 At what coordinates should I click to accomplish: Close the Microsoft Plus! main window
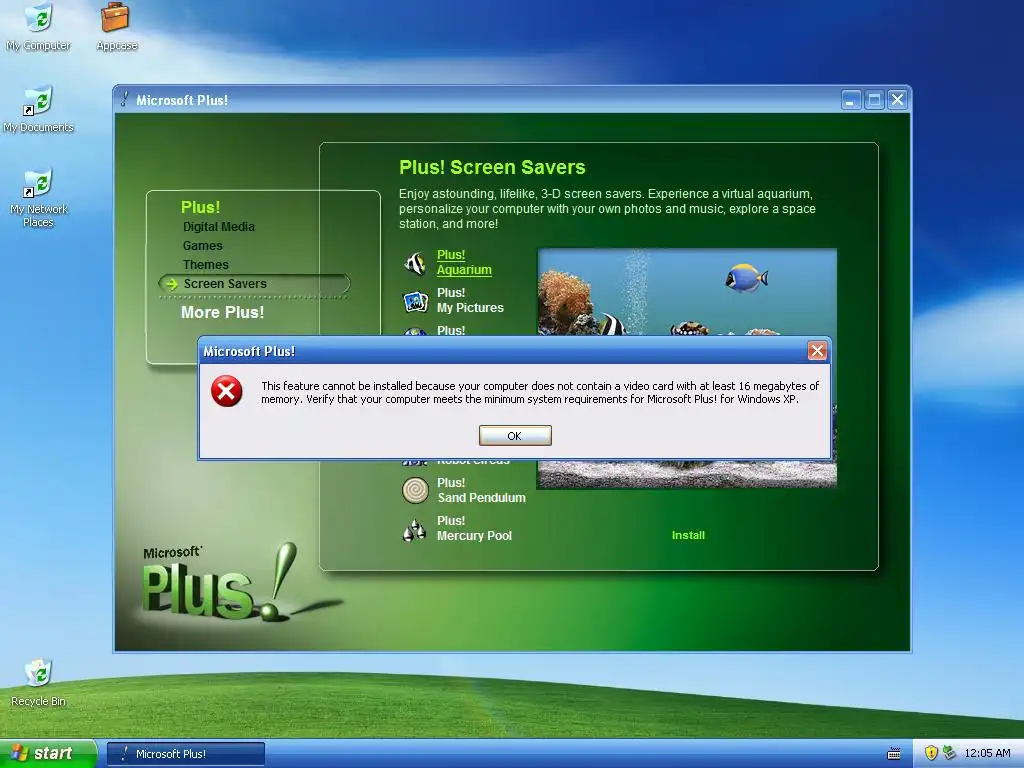click(897, 100)
